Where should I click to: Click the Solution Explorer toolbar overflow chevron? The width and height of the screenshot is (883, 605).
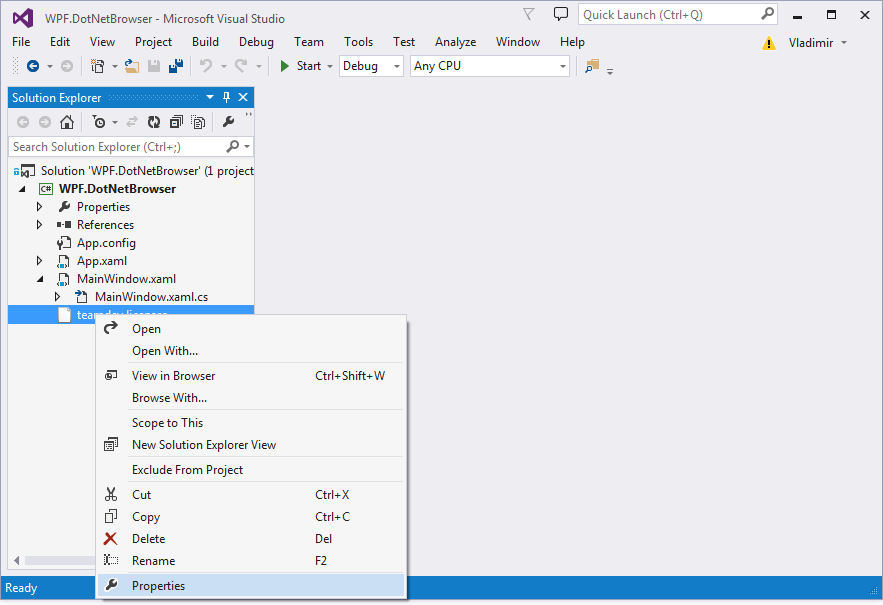pyautogui.click(x=248, y=115)
